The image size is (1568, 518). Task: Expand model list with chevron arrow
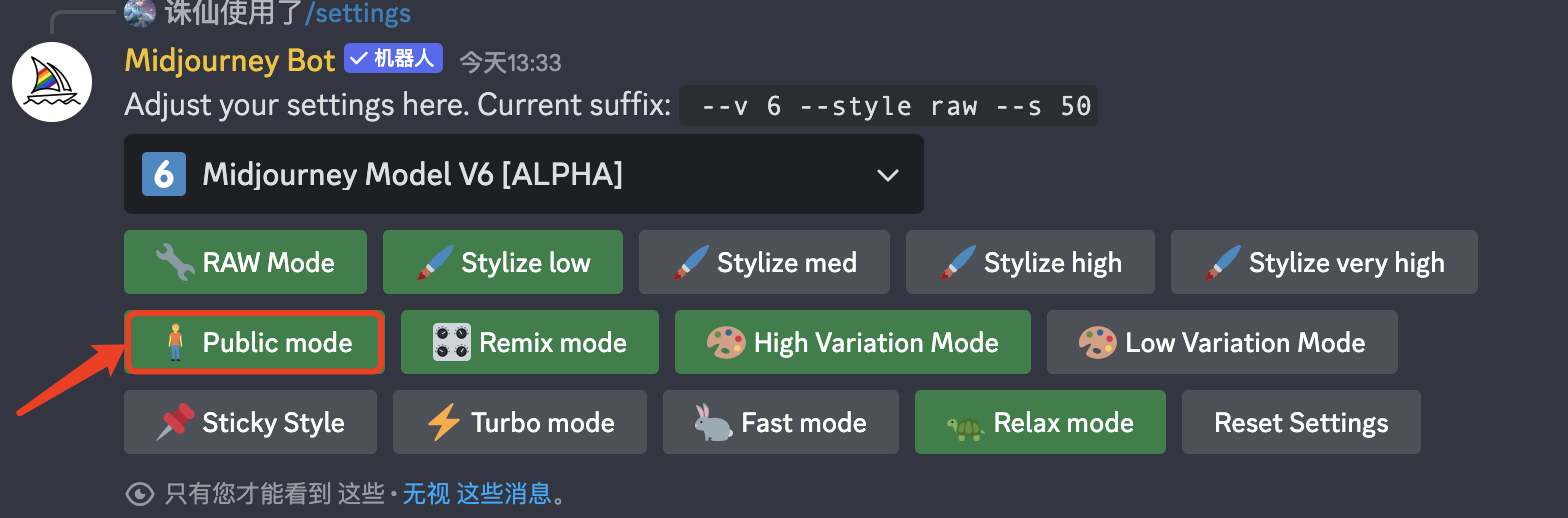point(886,175)
